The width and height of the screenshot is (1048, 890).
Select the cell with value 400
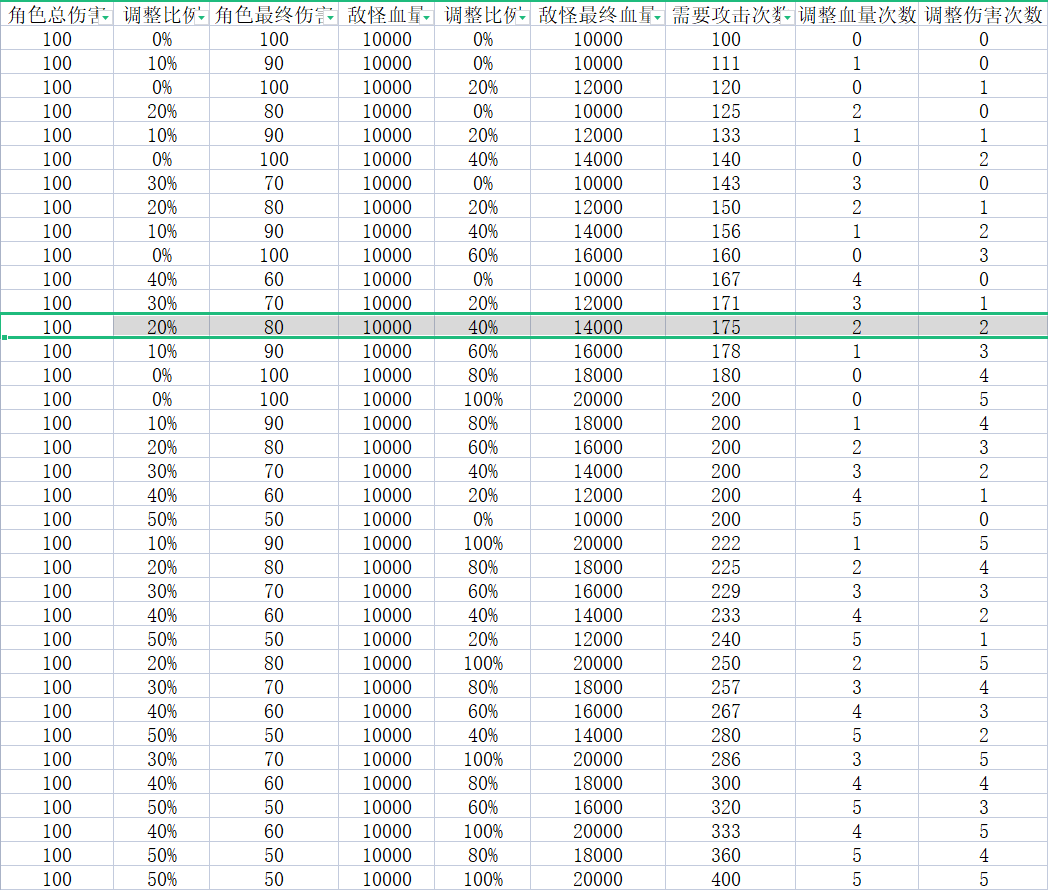click(x=725, y=879)
